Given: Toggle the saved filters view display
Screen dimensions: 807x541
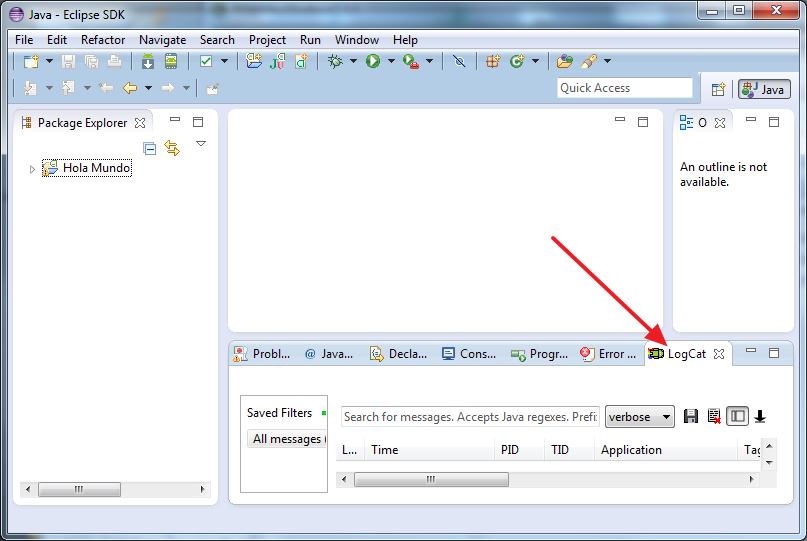Looking at the screenshot, I should (x=737, y=417).
